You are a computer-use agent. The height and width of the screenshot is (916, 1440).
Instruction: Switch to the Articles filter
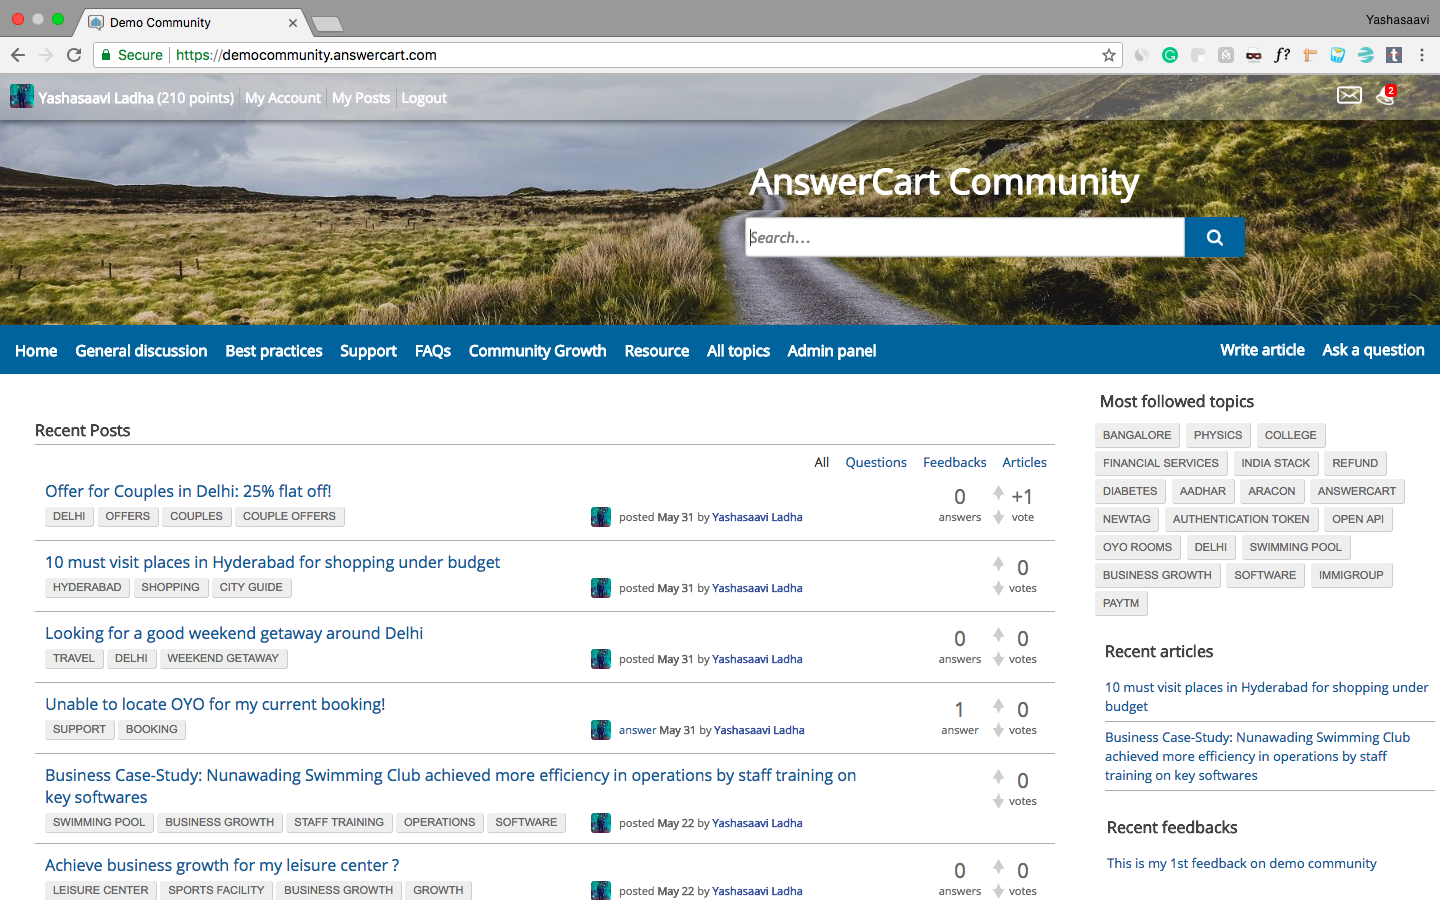[x=1024, y=462]
